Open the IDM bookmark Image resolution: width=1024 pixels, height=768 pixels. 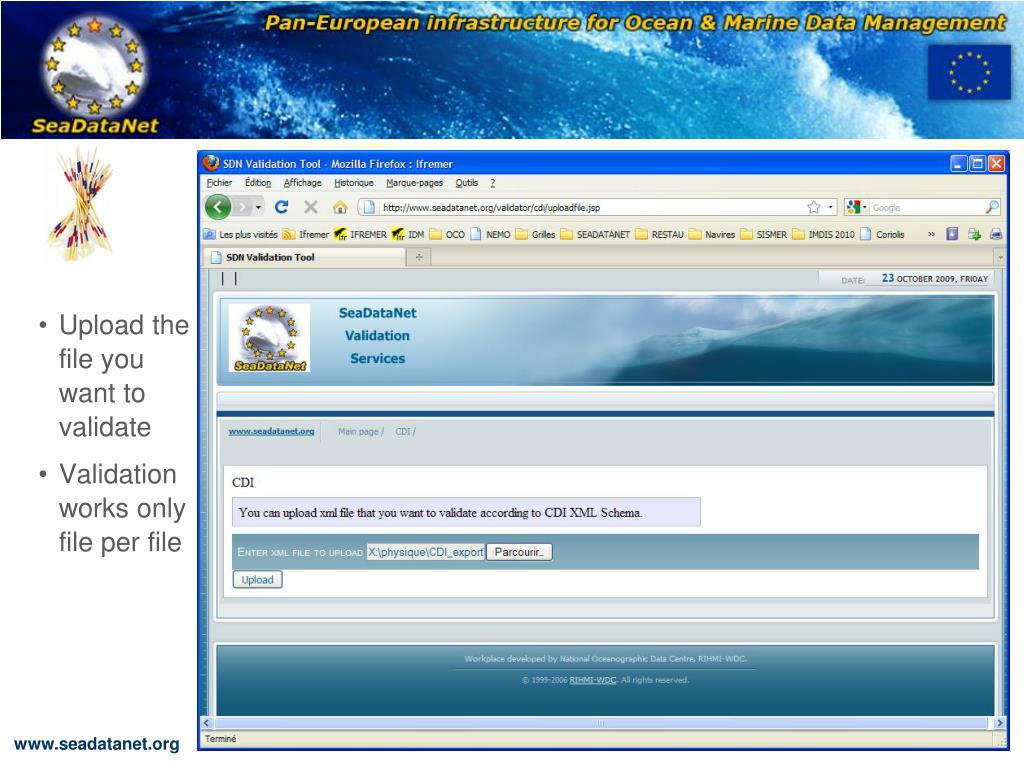[x=408, y=234]
